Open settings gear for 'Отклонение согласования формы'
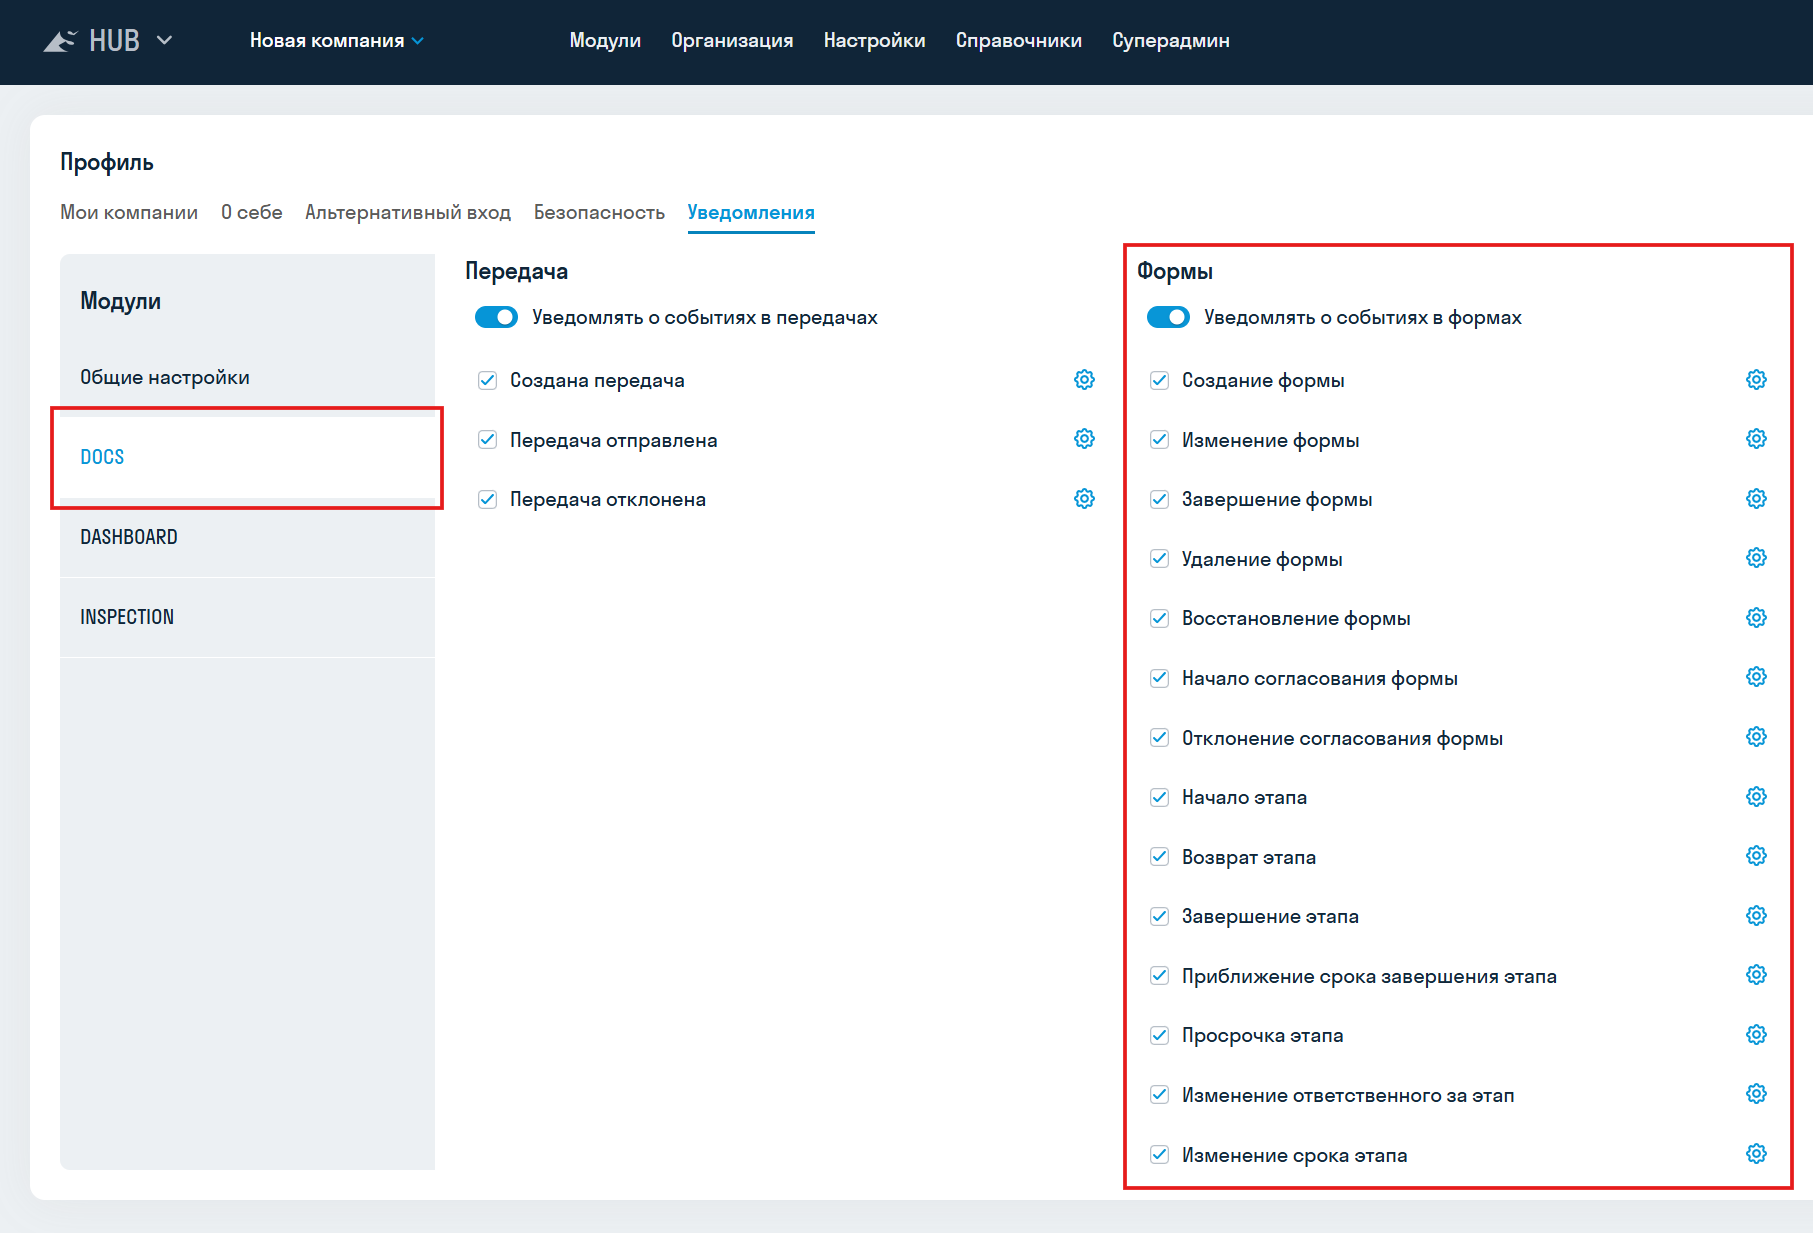 tap(1756, 737)
